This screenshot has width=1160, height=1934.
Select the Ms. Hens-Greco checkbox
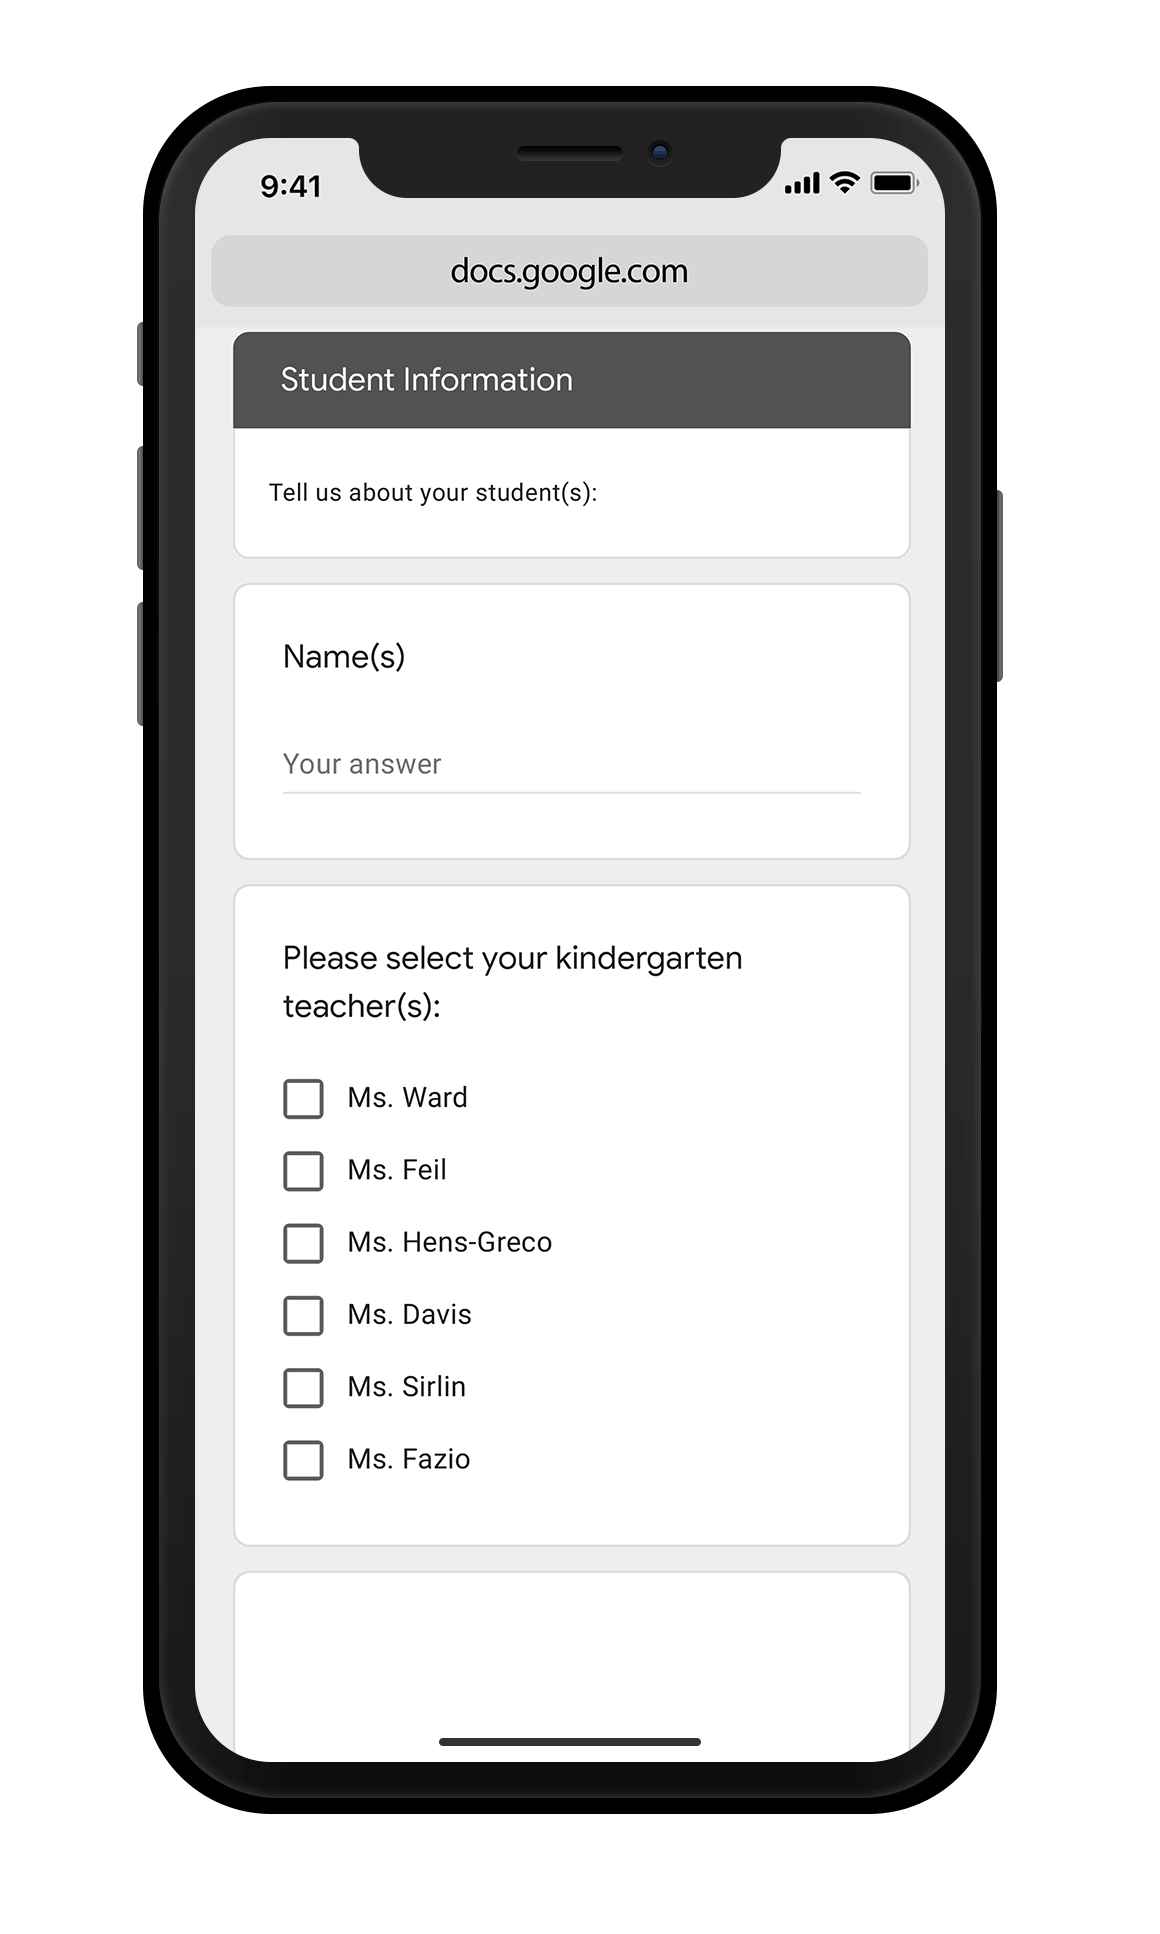pyautogui.click(x=303, y=1243)
